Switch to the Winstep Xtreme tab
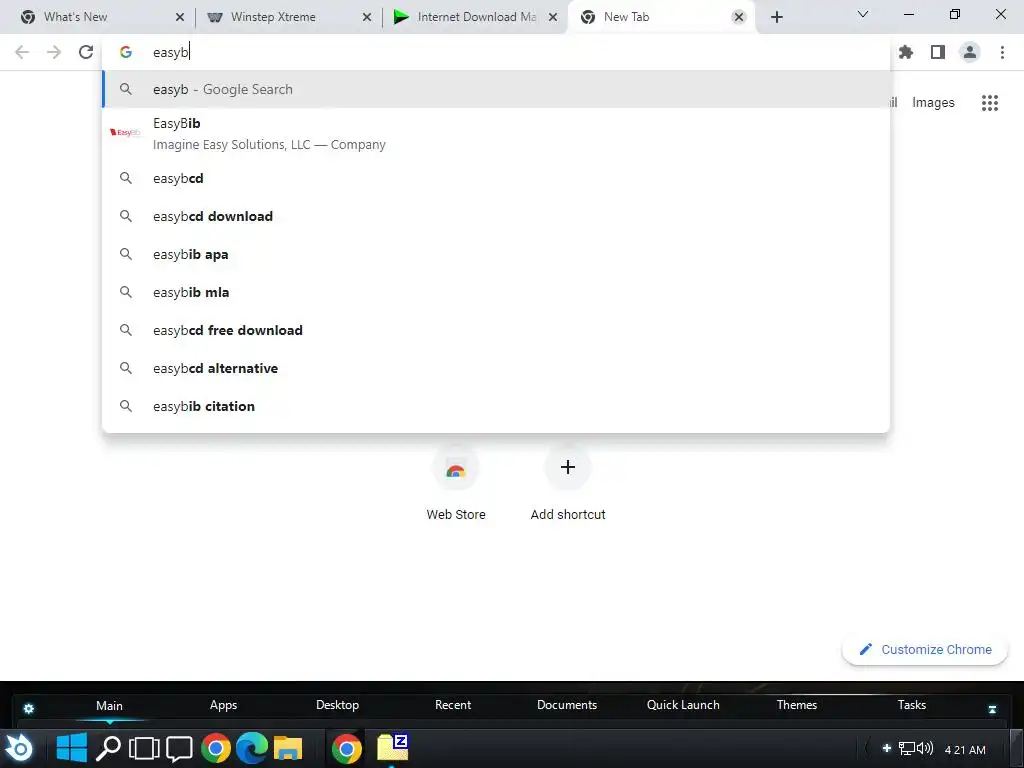The width and height of the screenshot is (1024, 768). tap(287, 17)
